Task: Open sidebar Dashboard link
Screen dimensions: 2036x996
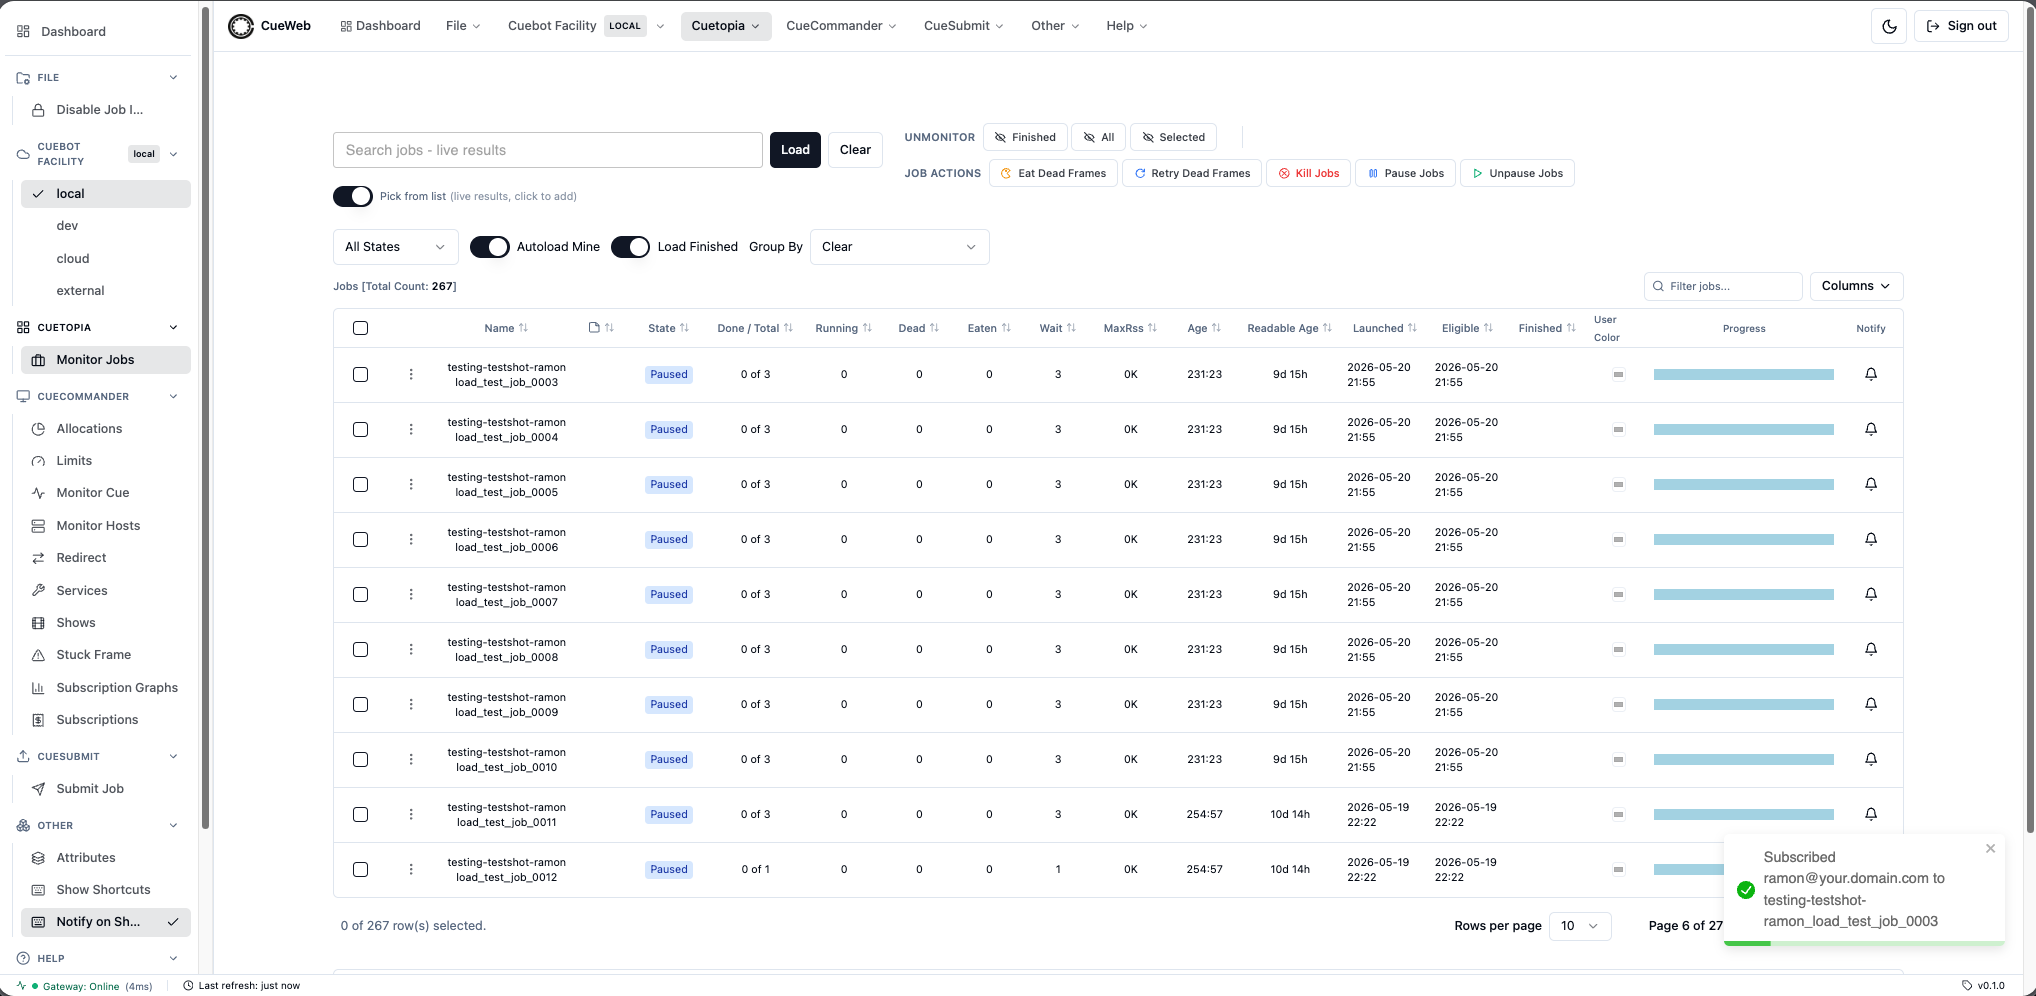Action: click(x=100, y=31)
